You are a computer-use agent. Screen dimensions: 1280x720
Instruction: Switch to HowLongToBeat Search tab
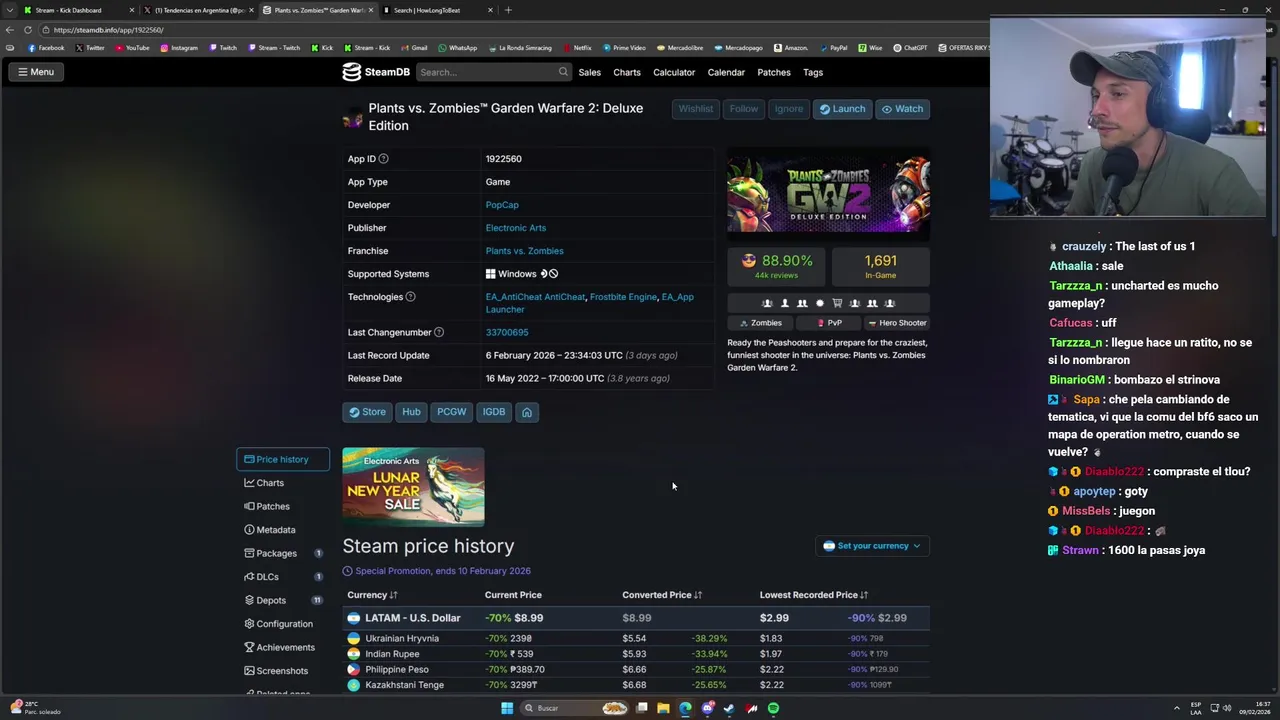(x=437, y=10)
